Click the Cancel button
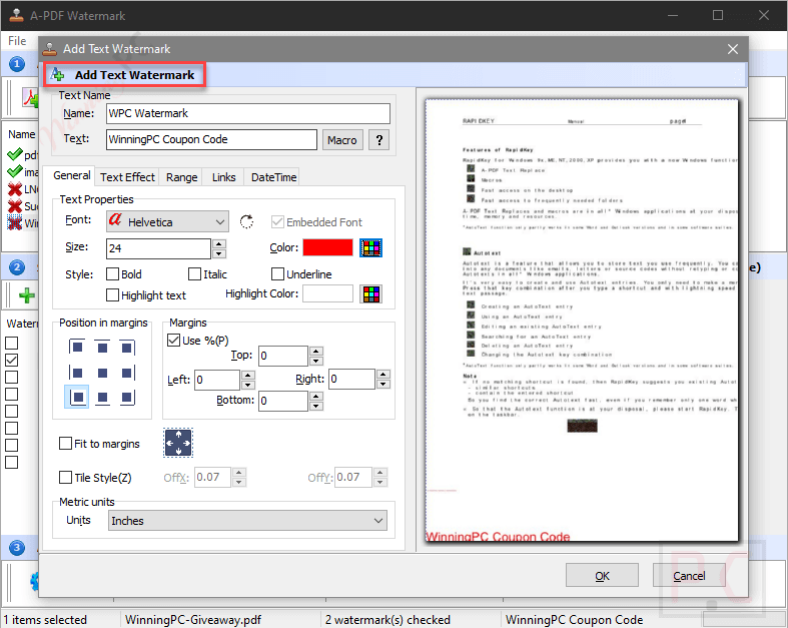 [x=689, y=575]
